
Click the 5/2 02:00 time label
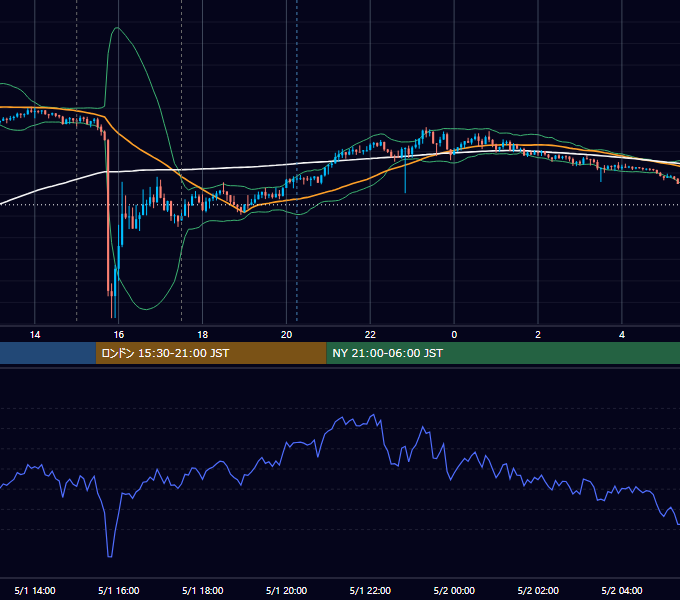click(x=538, y=590)
